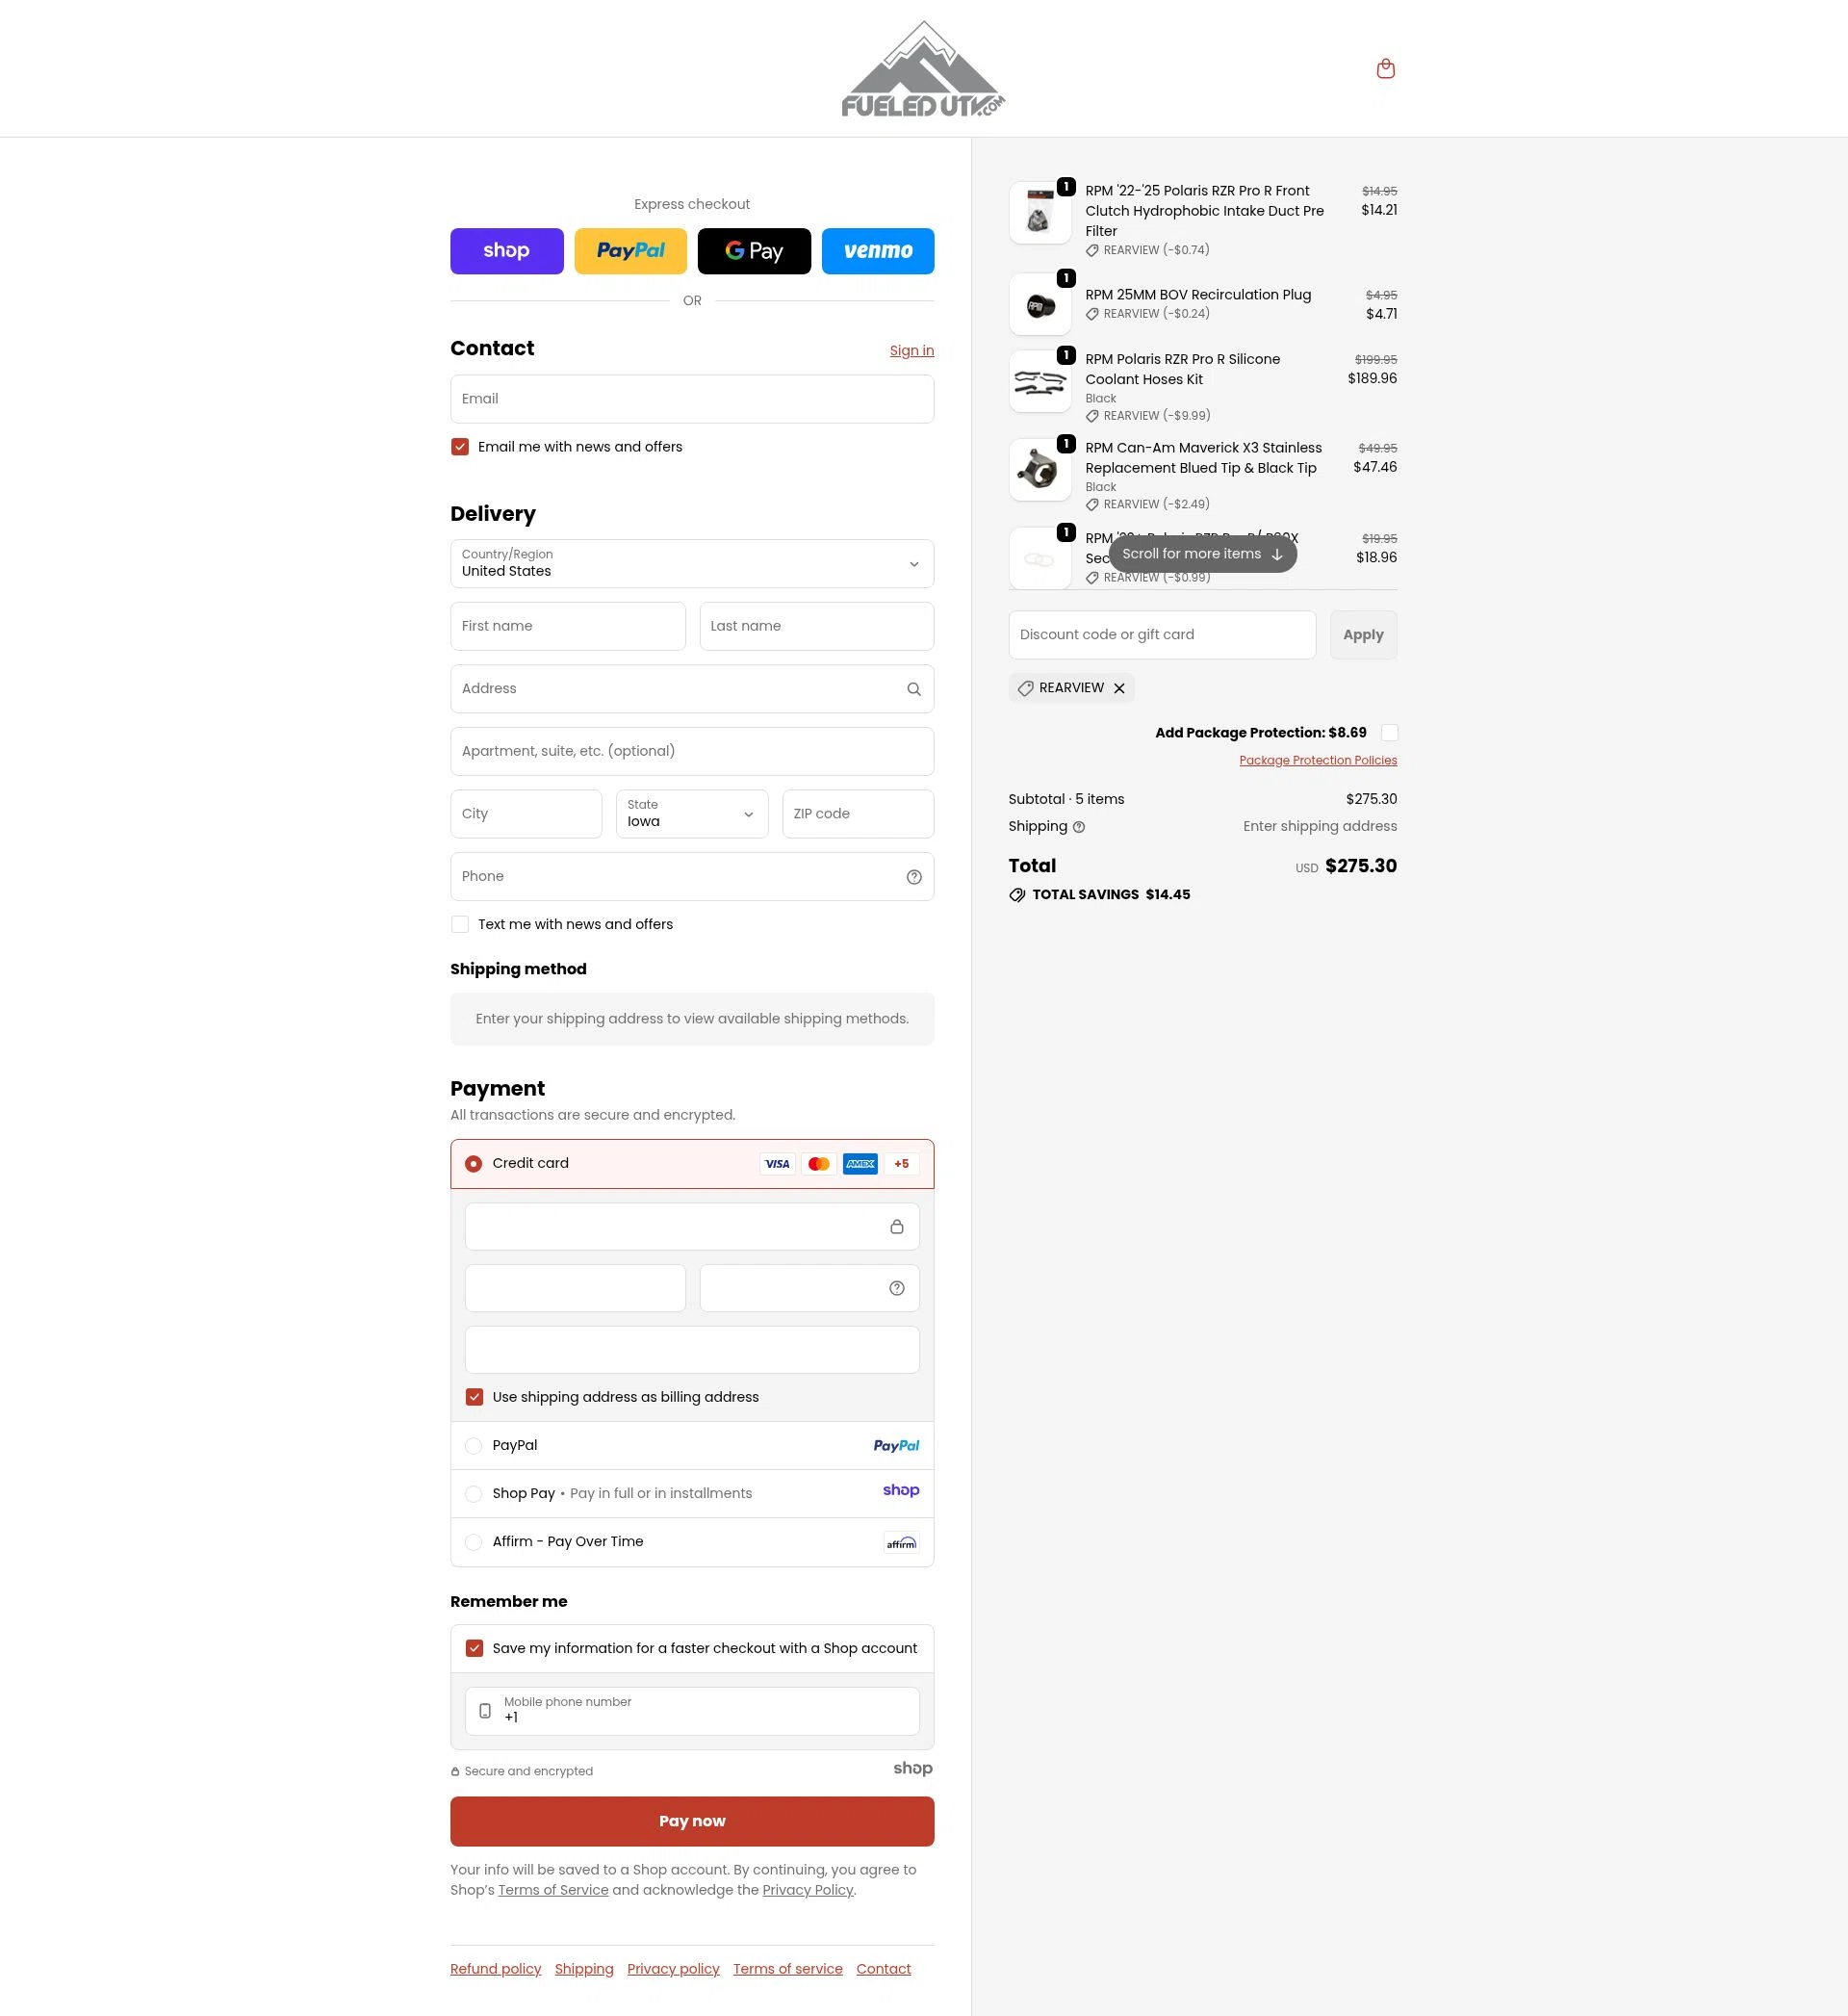Toggle Text me with news and offers

pos(460,925)
